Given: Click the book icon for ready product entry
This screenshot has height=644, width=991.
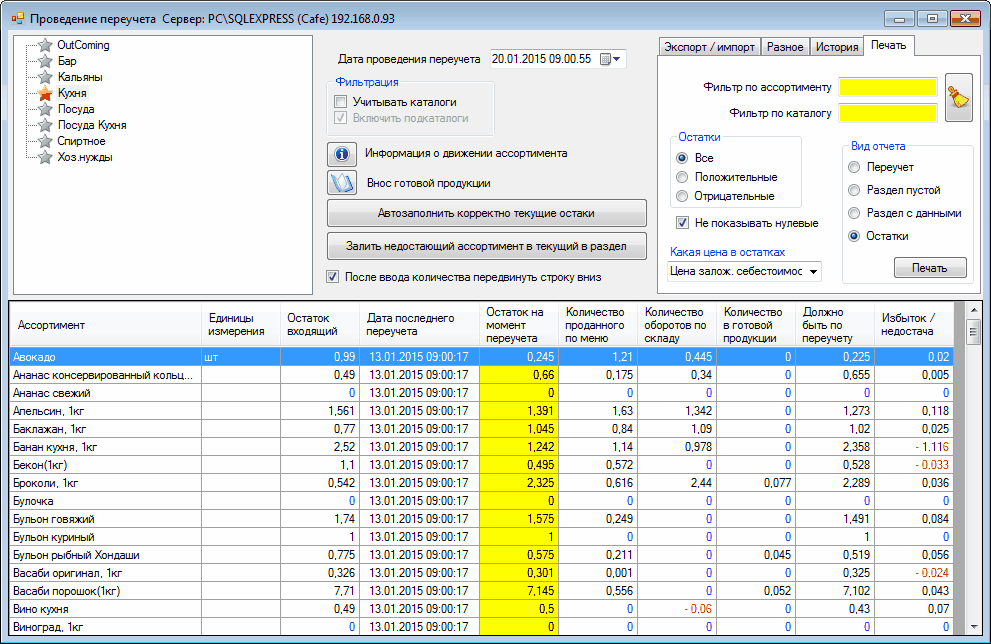Looking at the screenshot, I should [x=342, y=183].
